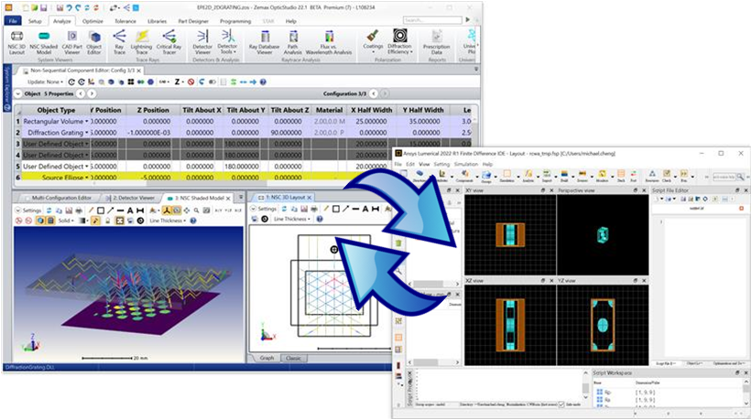The height and width of the screenshot is (419, 752).
Task: Go to previous configuration
Action: 374,94
